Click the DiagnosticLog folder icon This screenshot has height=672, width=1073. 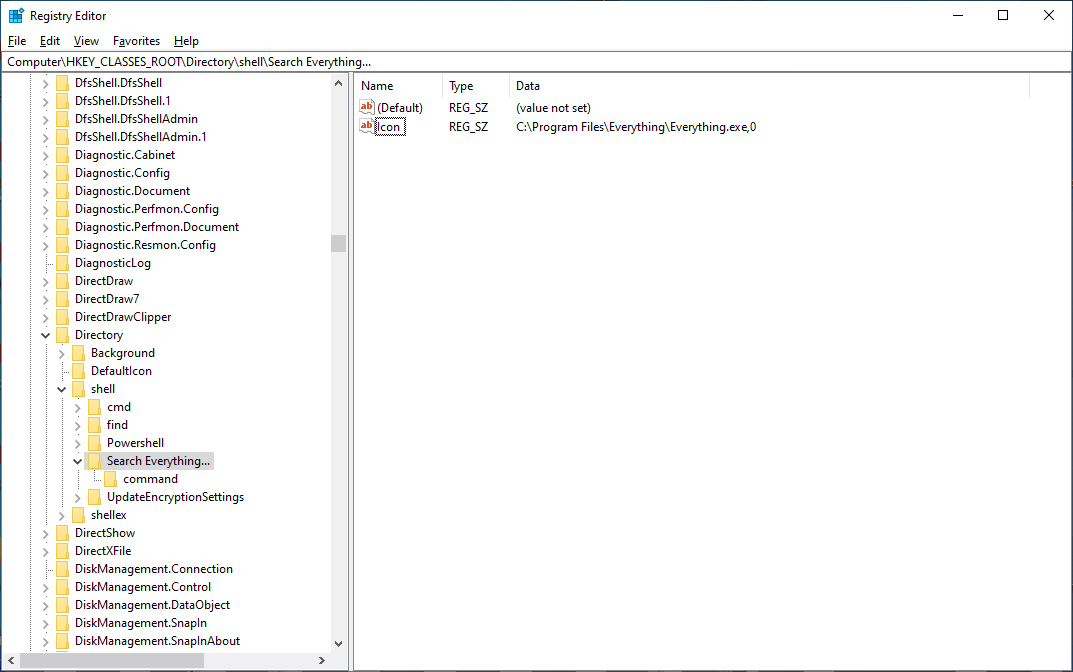pos(62,262)
